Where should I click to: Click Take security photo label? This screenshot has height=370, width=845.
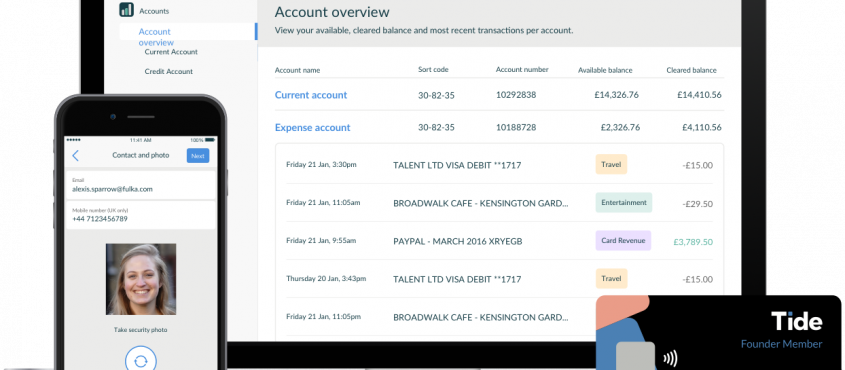(141, 330)
